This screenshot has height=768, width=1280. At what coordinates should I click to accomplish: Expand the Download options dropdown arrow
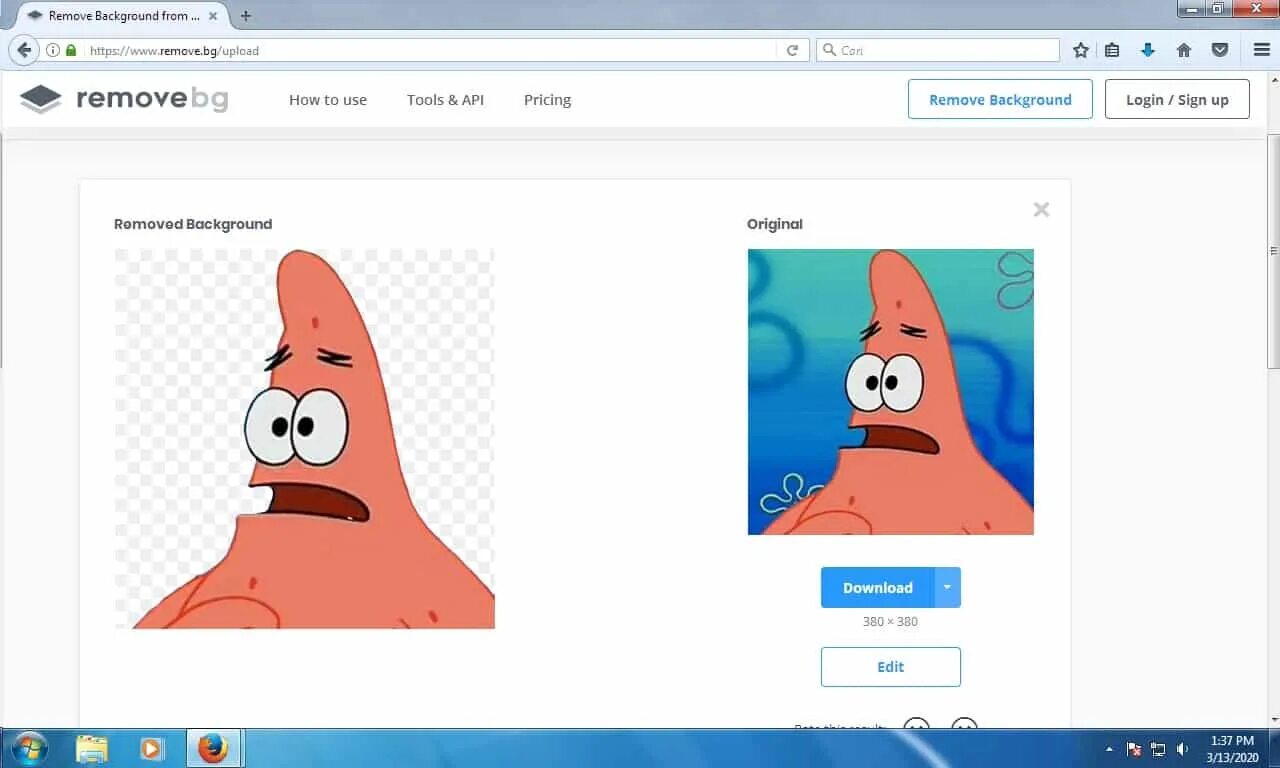coord(948,588)
